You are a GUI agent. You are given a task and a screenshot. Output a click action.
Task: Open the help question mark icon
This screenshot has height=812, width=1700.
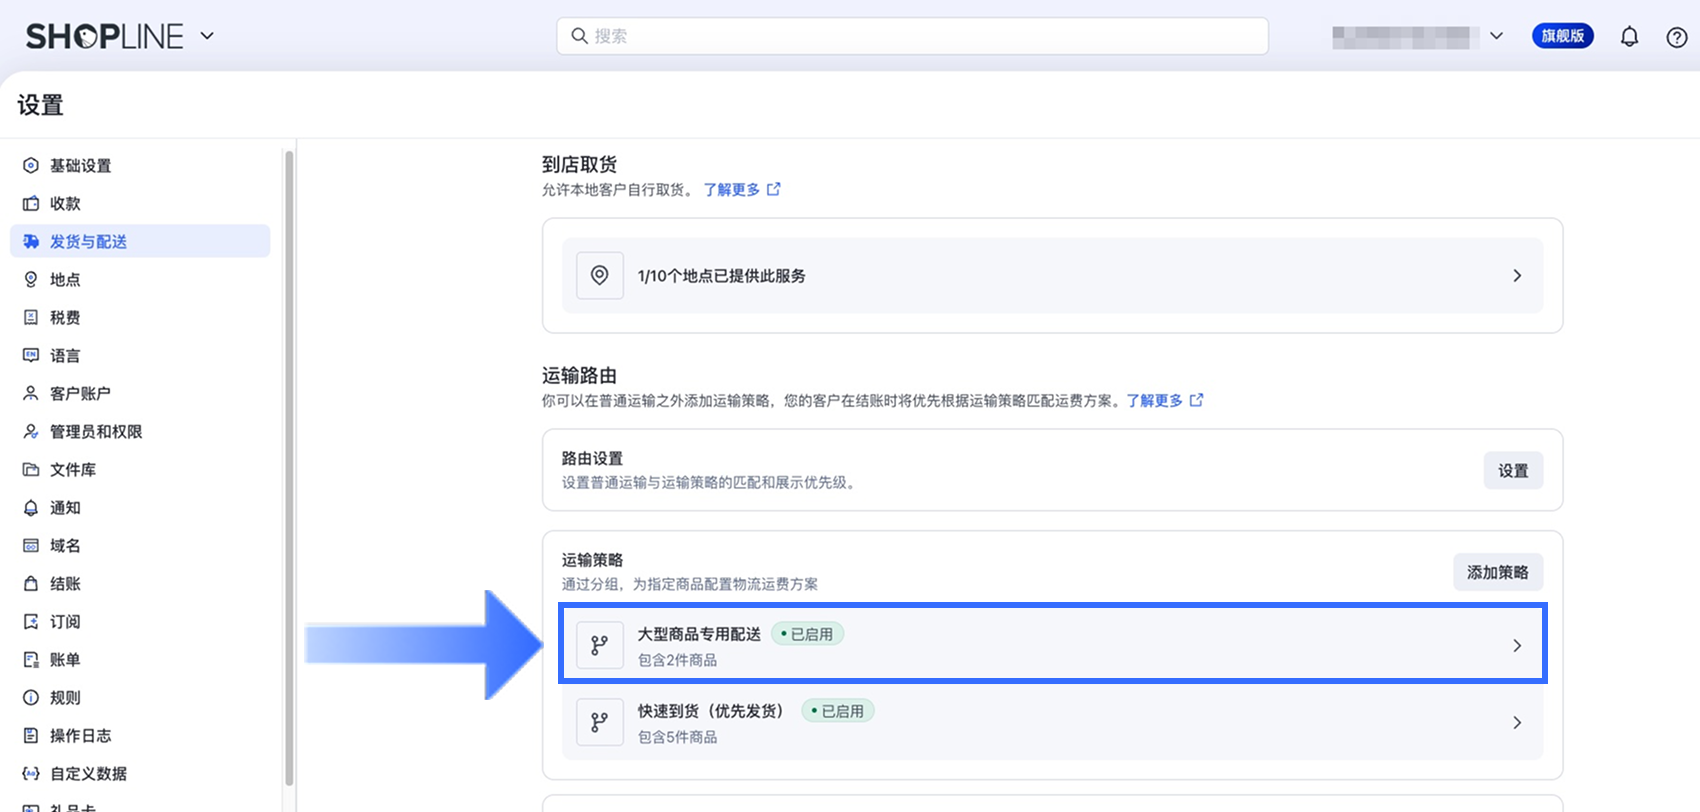tap(1677, 37)
